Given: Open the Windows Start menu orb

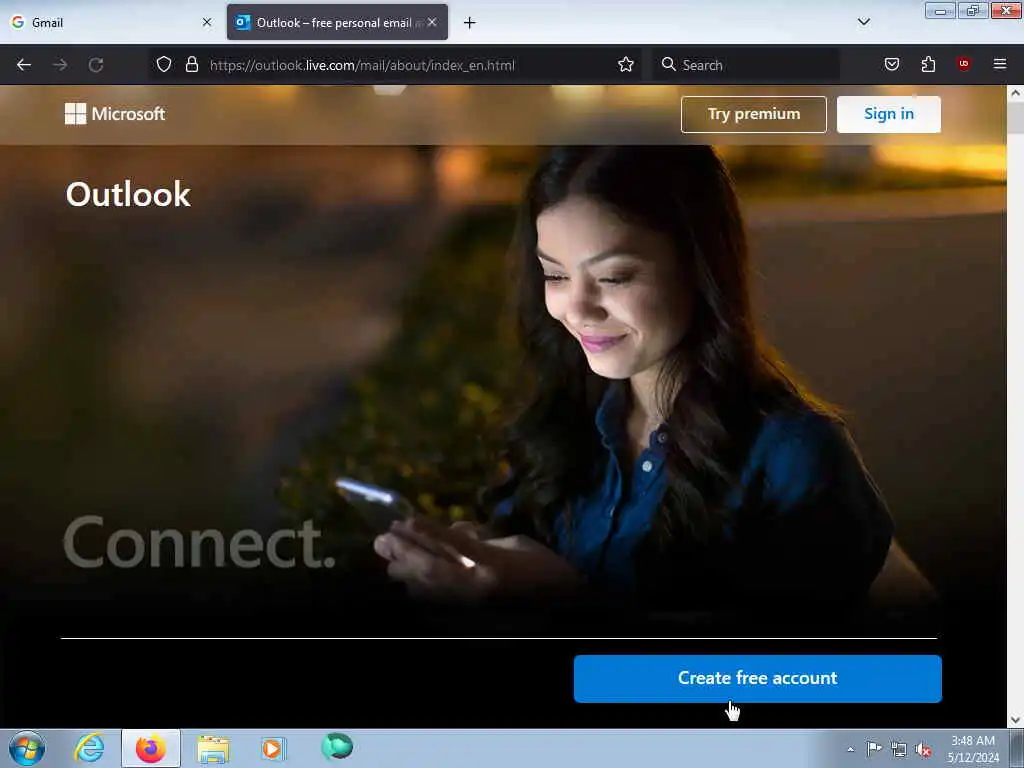Looking at the screenshot, I should click(x=27, y=748).
